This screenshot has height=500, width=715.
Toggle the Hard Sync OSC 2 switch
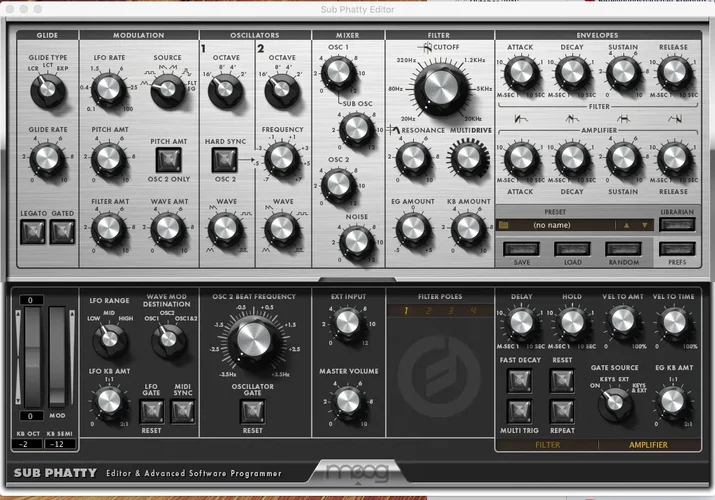point(225,160)
